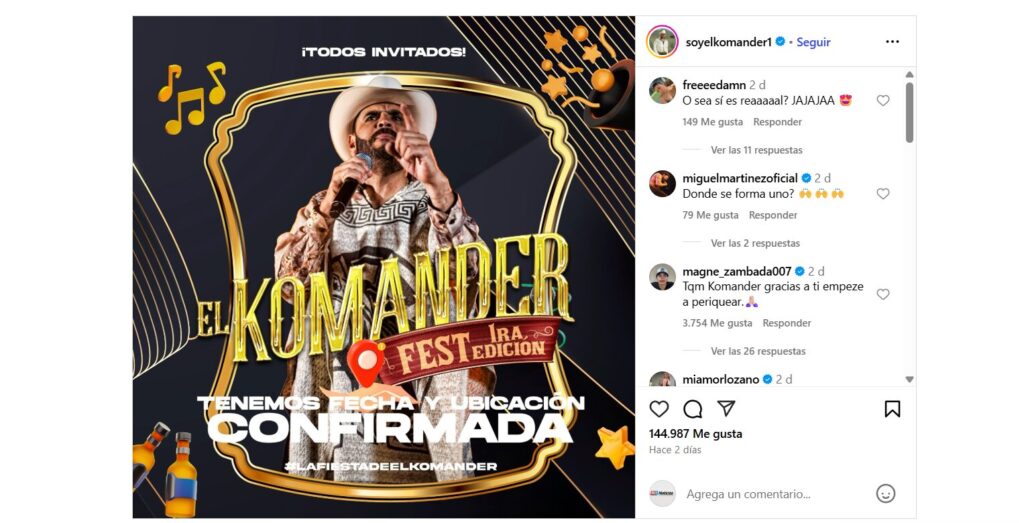Expand Ver las 2 respuestas
1024x523 pixels.
tap(755, 244)
